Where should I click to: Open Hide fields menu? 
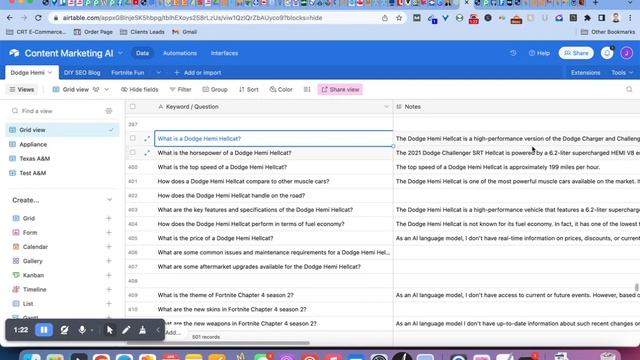pos(140,89)
